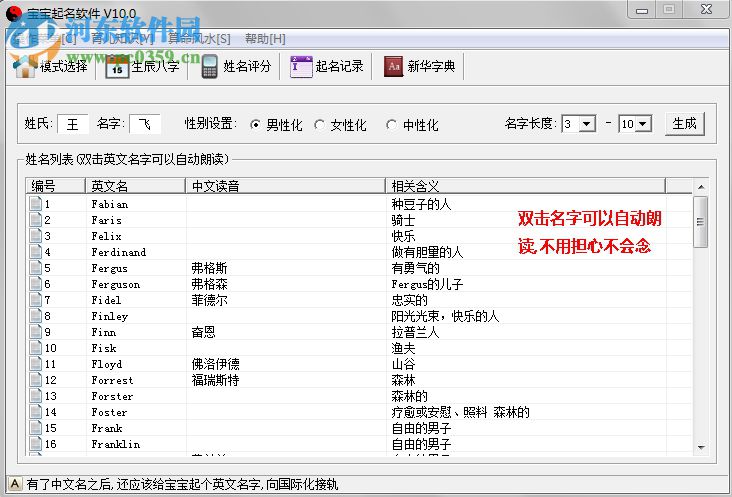Click the document icon for row 6 Ferguson
The width and height of the screenshot is (732, 497).
(35, 284)
